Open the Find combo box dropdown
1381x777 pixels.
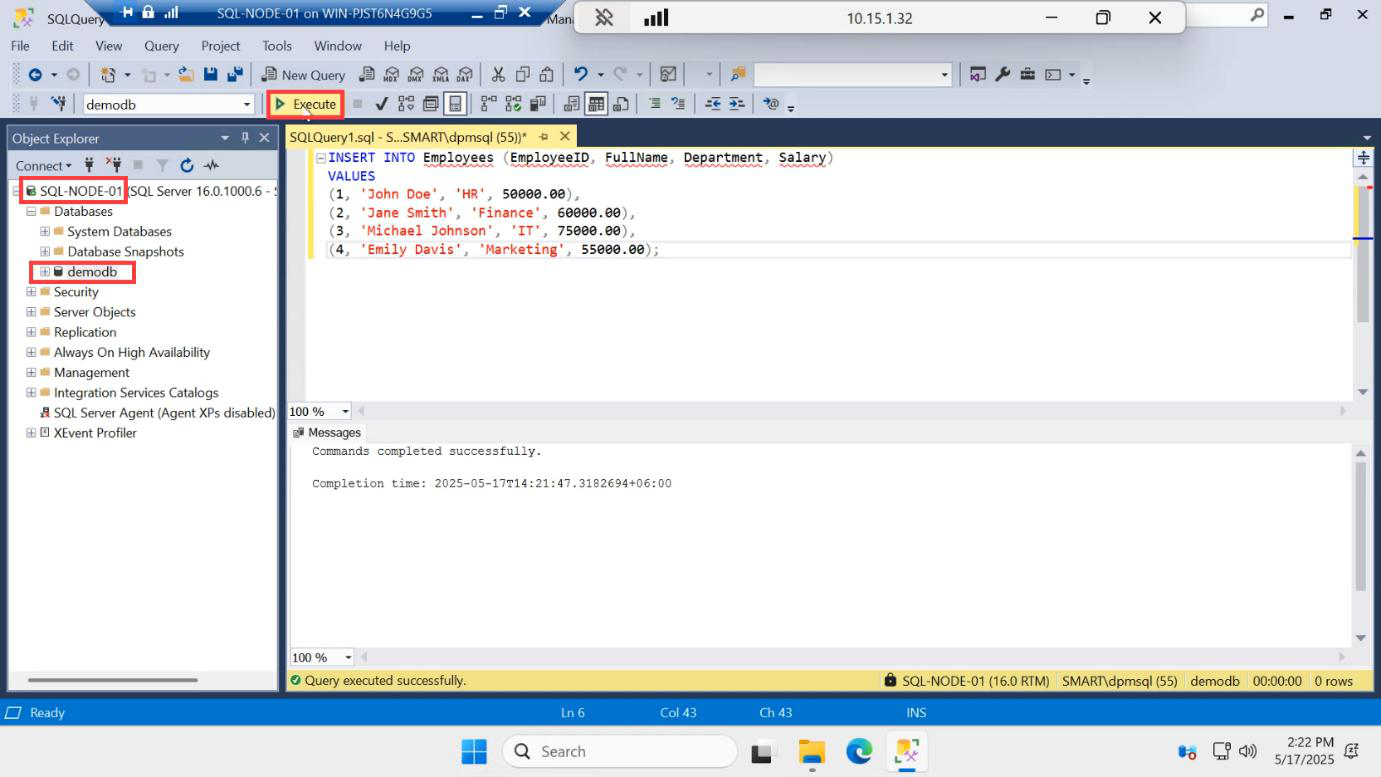[x=945, y=74]
